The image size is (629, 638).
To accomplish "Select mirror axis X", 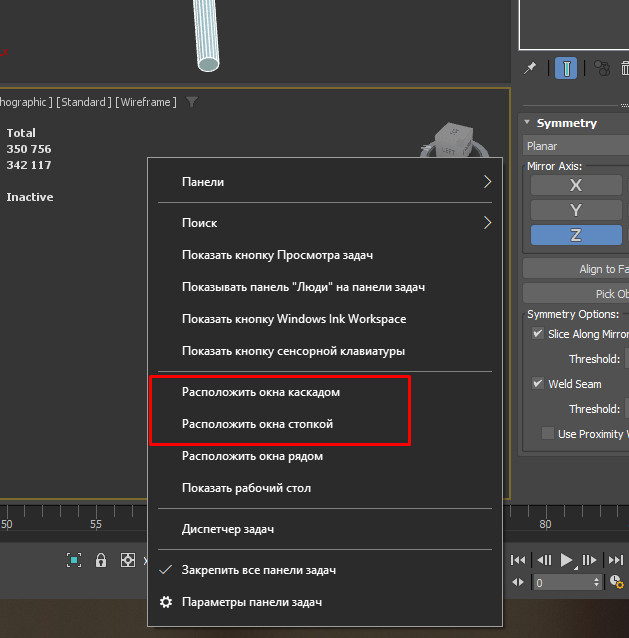I will tap(576, 186).
